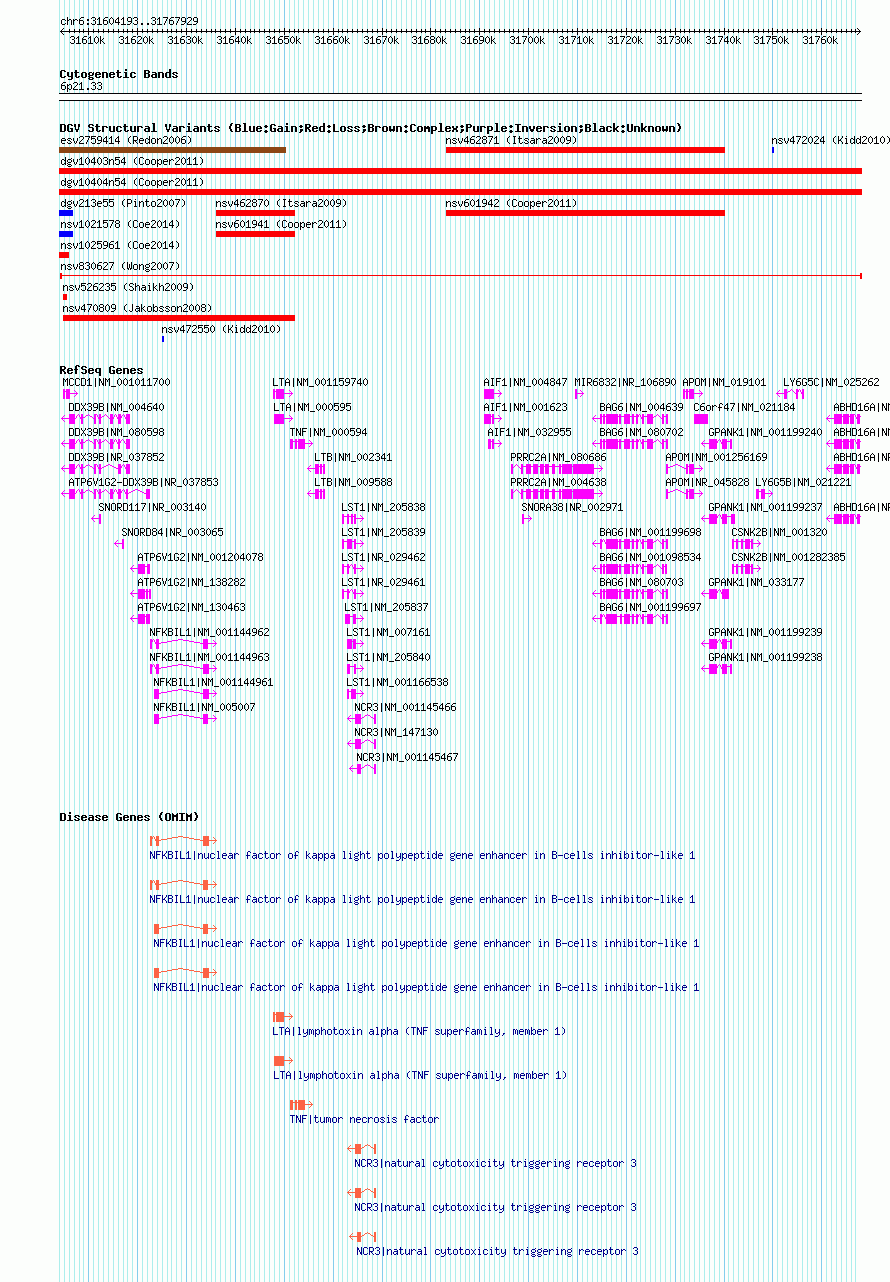Click the NFKBIL1|NM_005007 label
The width and height of the screenshot is (890, 1282).
click(204, 707)
